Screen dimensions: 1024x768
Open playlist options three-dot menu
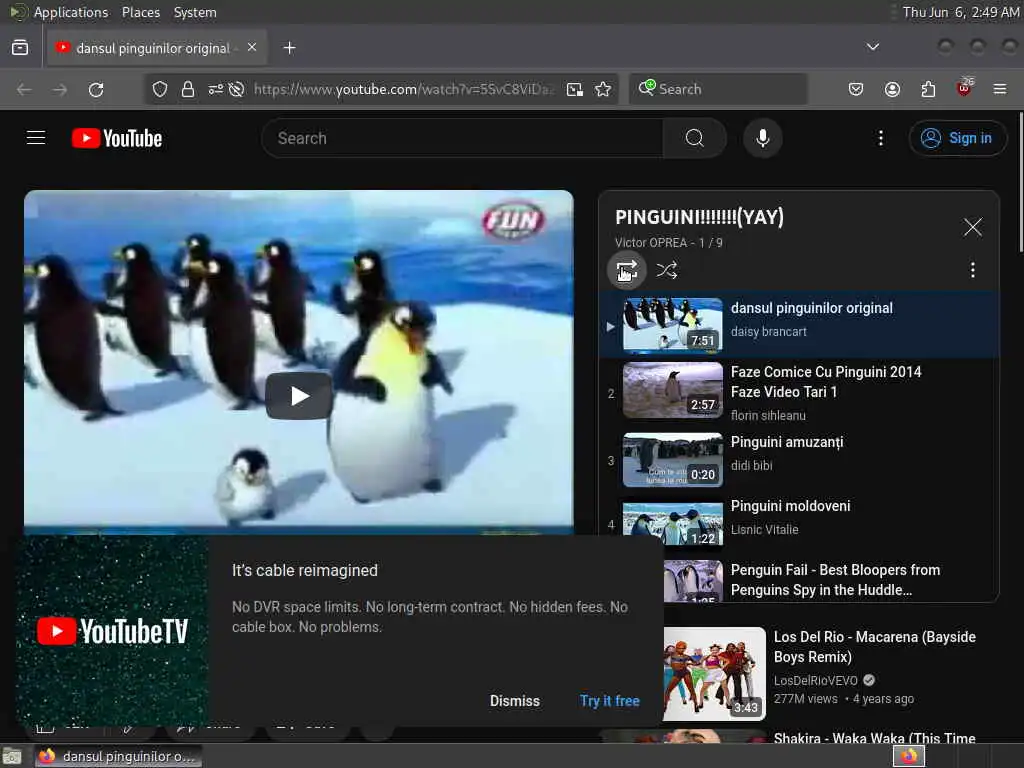coord(972,270)
